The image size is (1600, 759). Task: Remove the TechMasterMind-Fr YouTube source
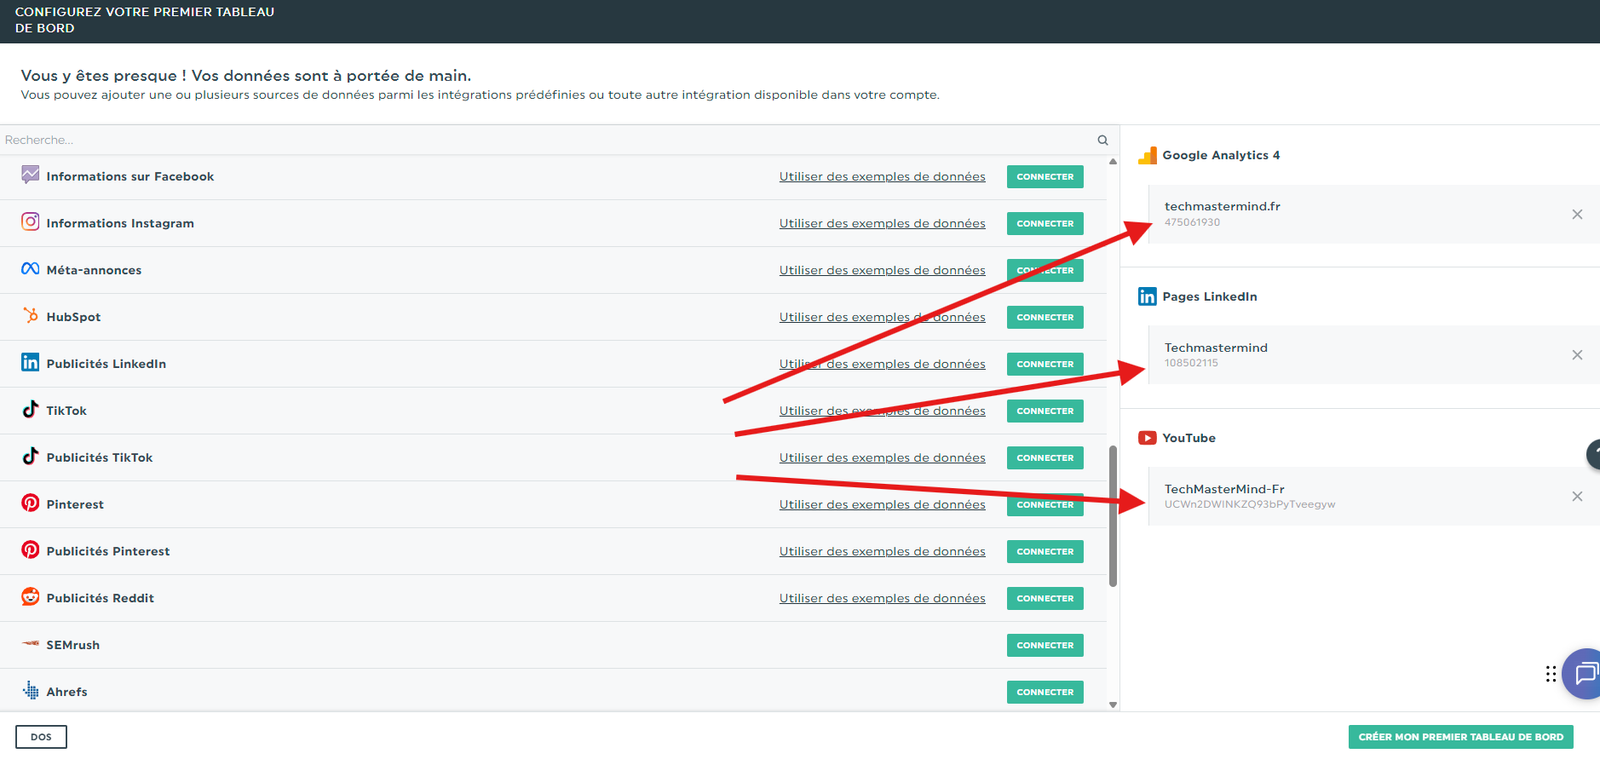(x=1577, y=496)
